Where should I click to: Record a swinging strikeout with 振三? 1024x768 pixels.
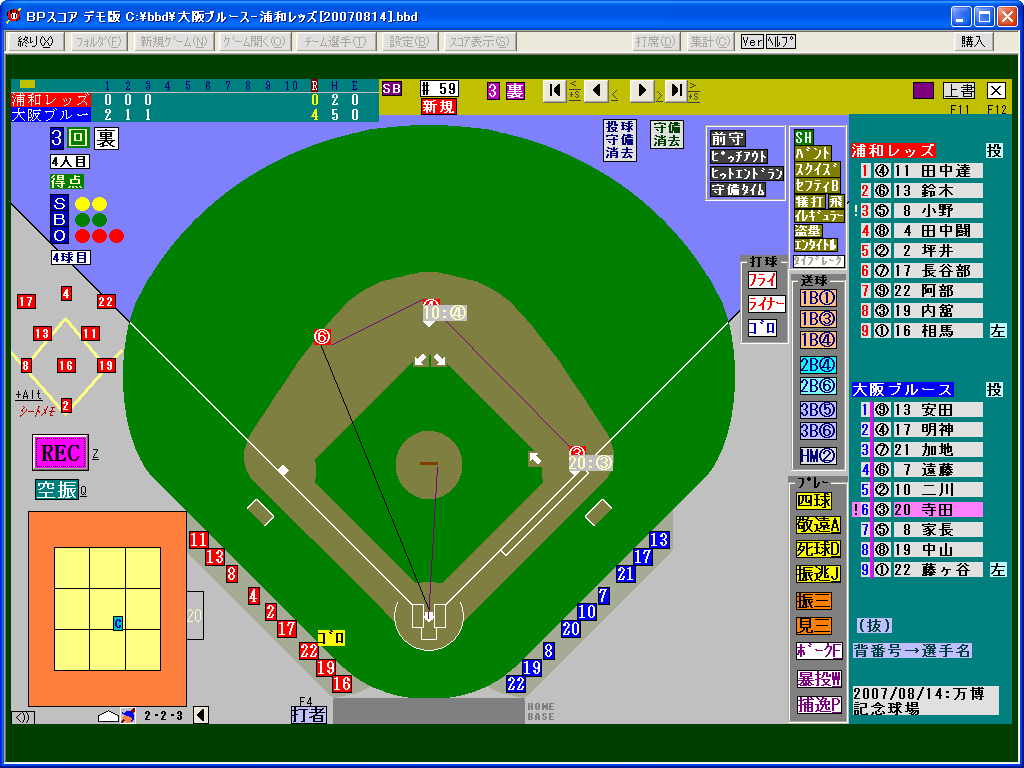[814, 601]
